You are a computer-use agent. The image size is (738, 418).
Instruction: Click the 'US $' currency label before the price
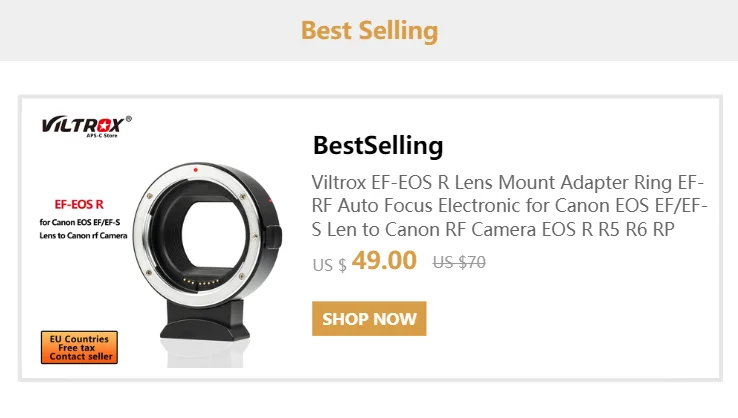329,265
